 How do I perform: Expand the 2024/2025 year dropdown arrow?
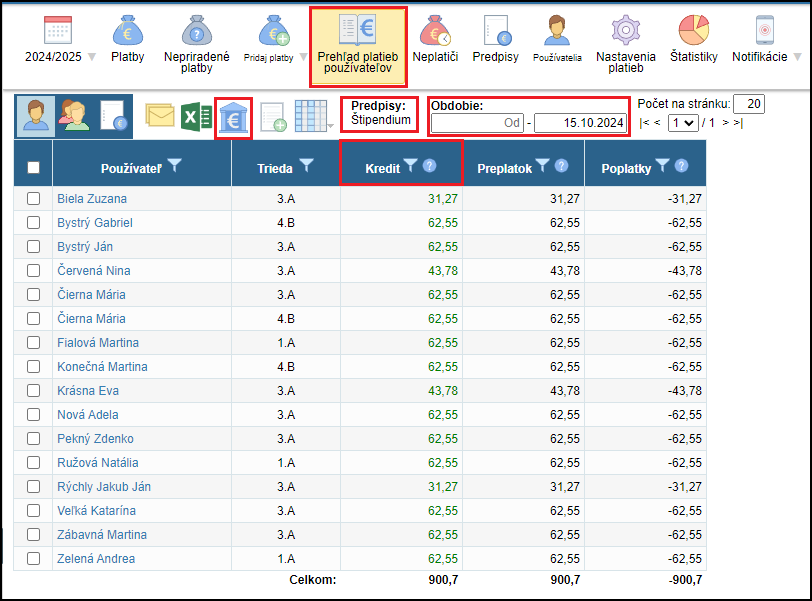click(x=92, y=57)
